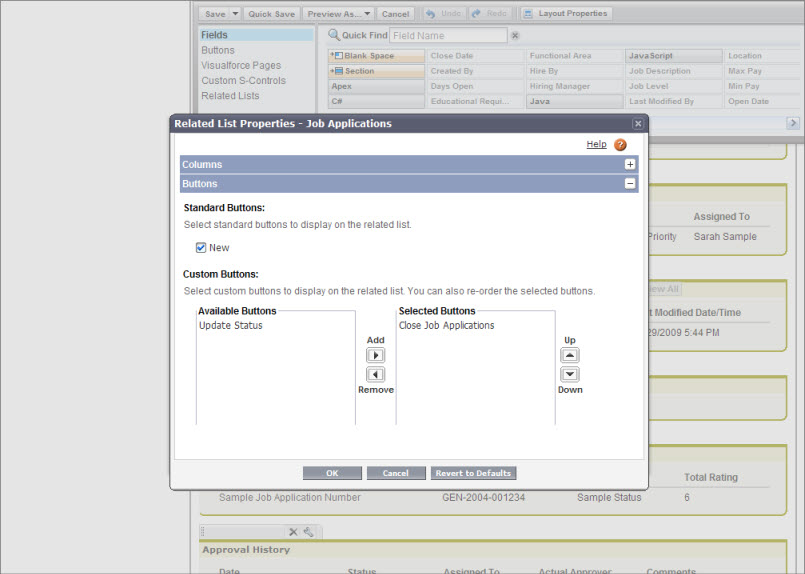
Task: Click the Close Date palette field
Action: click(475, 55)
